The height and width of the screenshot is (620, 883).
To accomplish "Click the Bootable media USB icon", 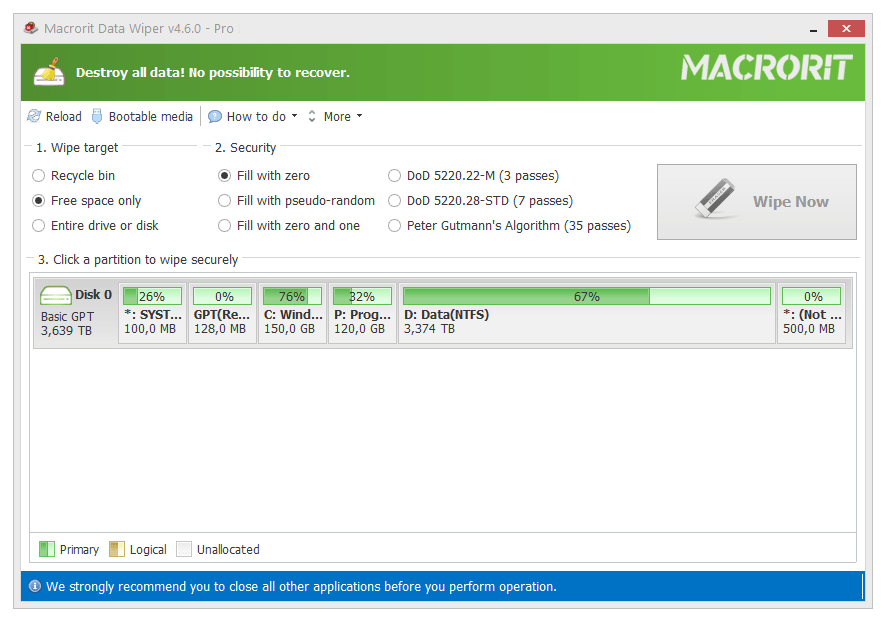I will click(x=97, y=116).
